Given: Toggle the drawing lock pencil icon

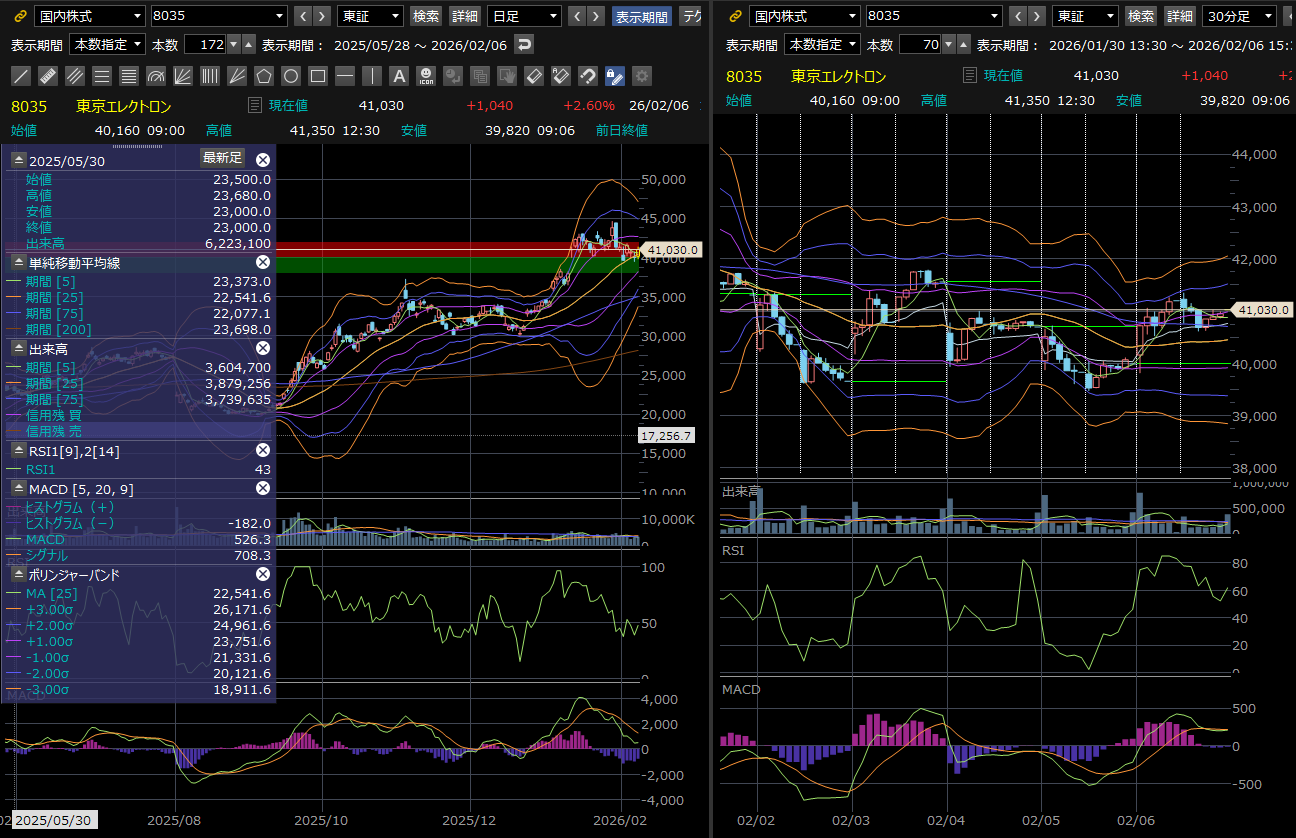Looking at the screenshot, I should [615, 76].
